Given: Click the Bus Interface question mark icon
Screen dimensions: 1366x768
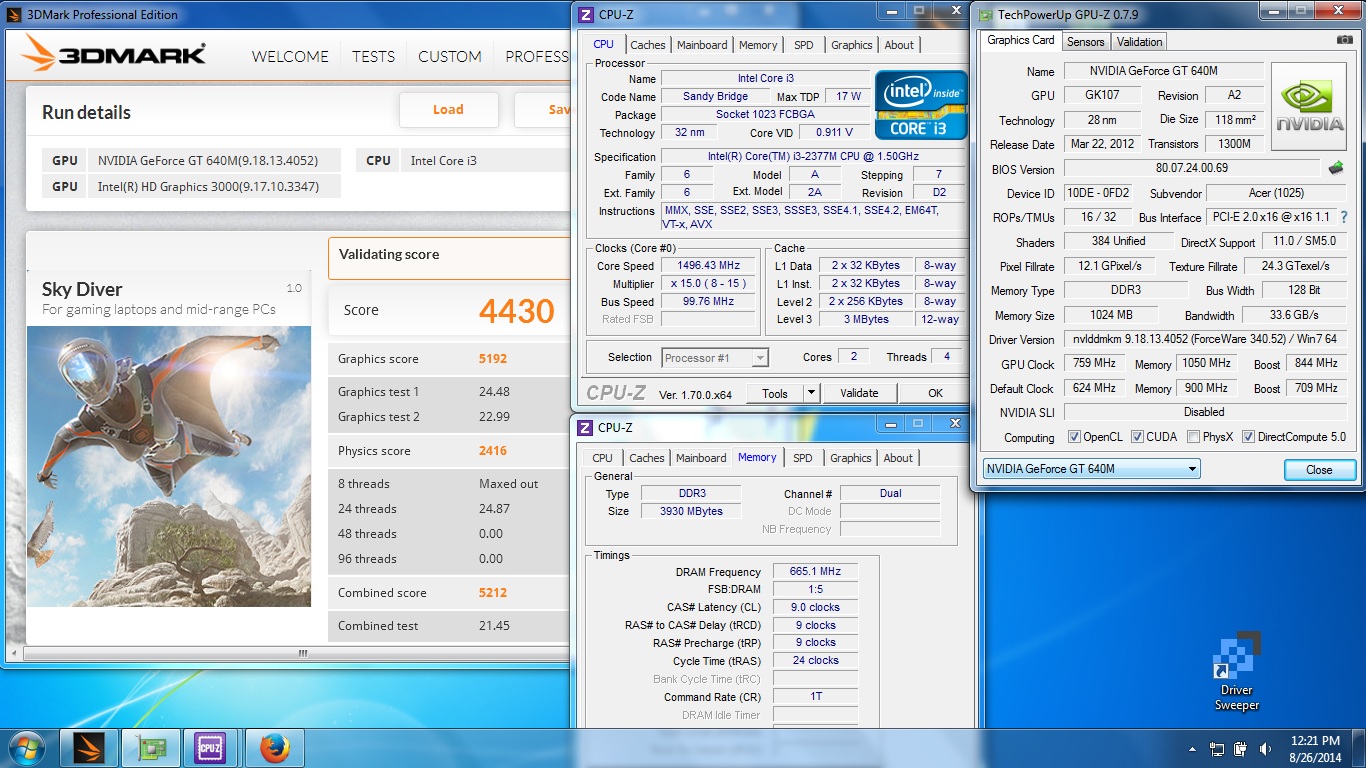Looking at the screenshot, I should [x=1344, y=217].
